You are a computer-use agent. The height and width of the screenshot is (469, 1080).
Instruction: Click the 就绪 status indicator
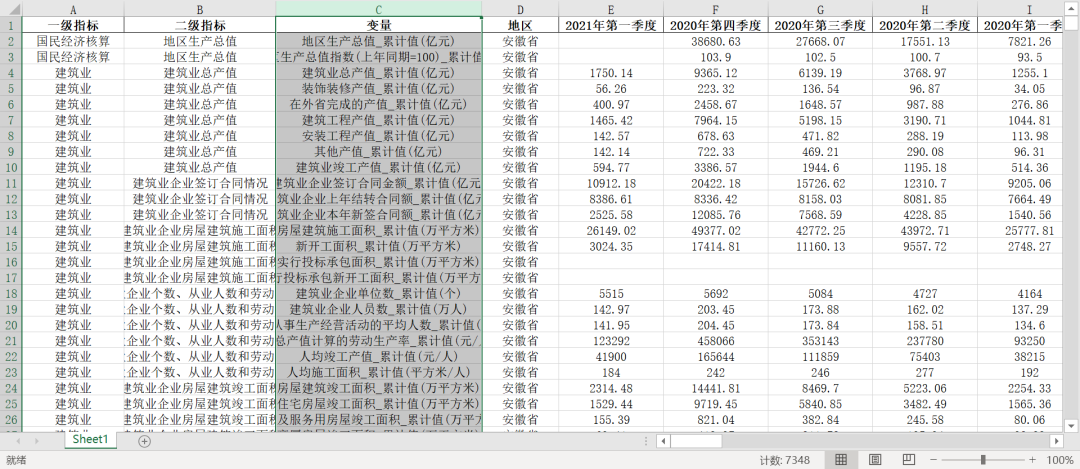[17, 459]
